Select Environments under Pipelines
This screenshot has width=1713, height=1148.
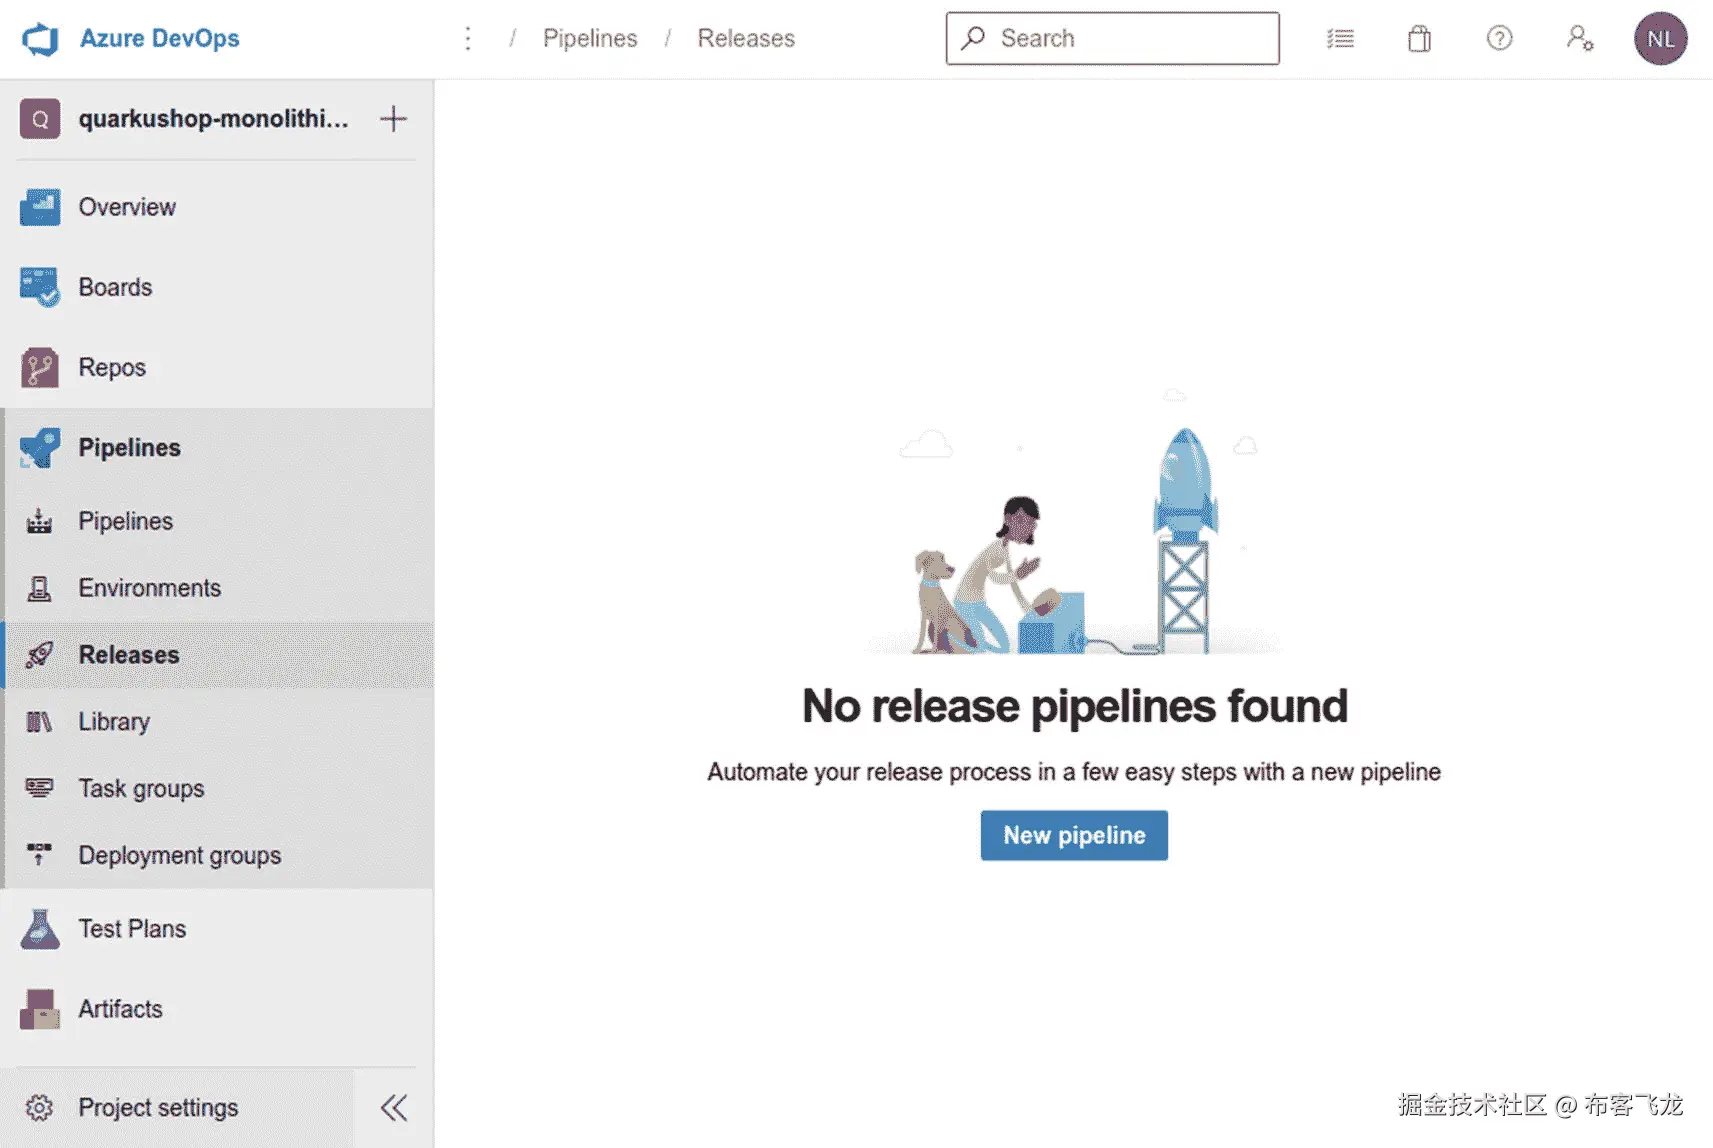click(149, 588)
